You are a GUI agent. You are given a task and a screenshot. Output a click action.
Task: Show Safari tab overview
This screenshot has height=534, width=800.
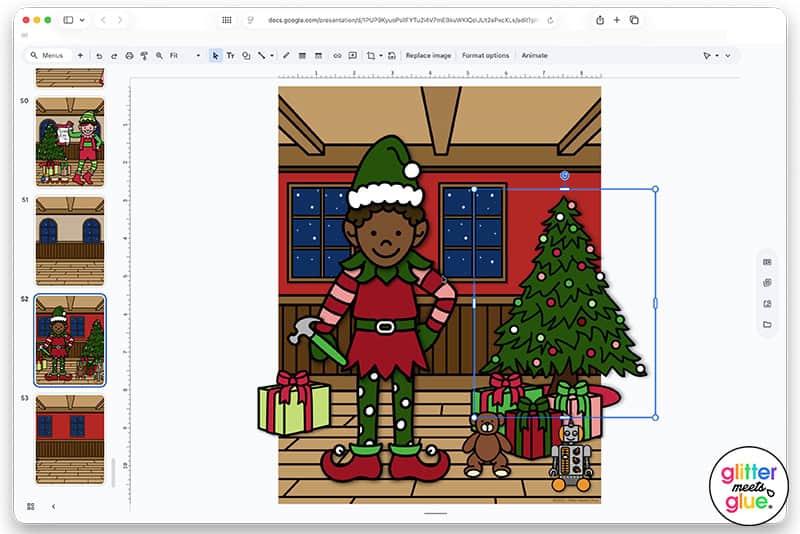(634, 20)
